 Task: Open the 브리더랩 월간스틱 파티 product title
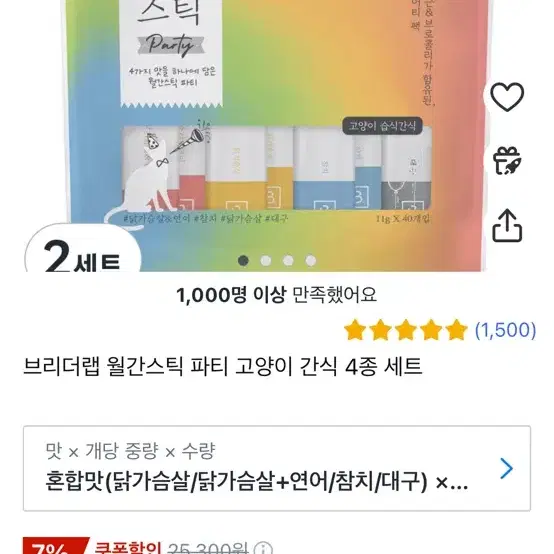click(x=223, y=366)
